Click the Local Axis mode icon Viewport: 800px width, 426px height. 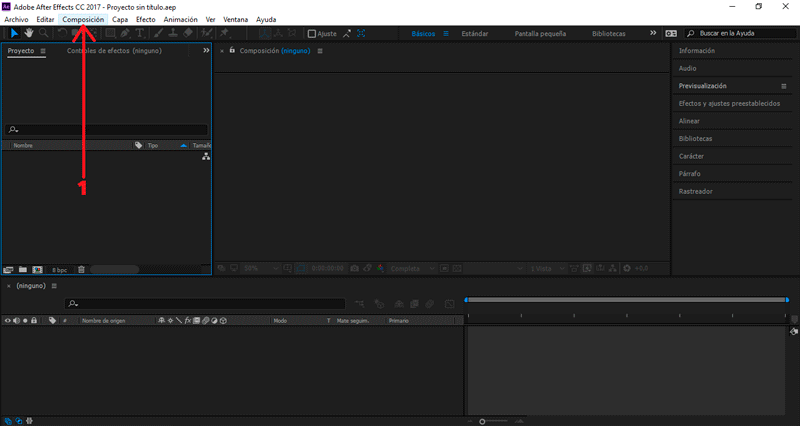[264, 33]
